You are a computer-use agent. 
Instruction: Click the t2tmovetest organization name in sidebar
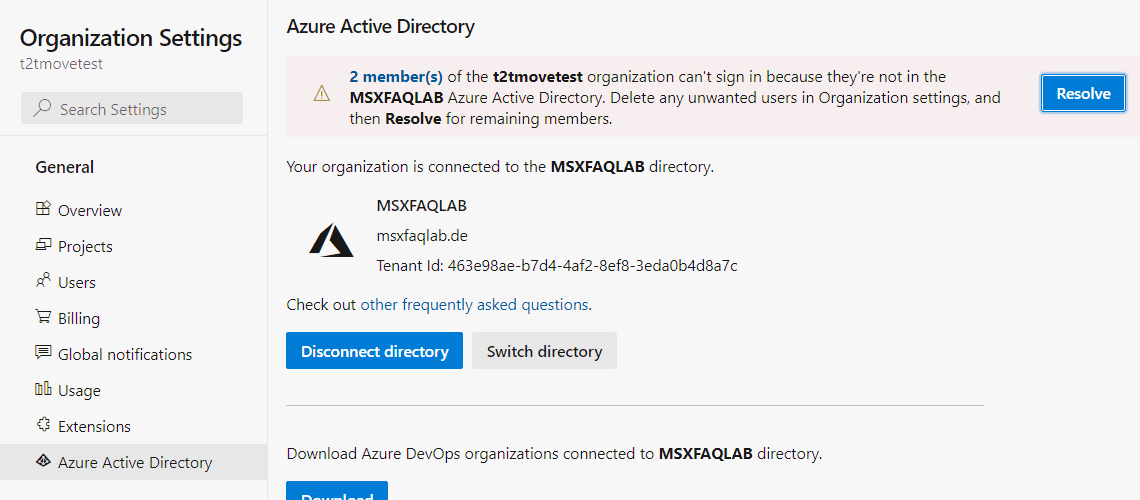click(x=62, y=64)
